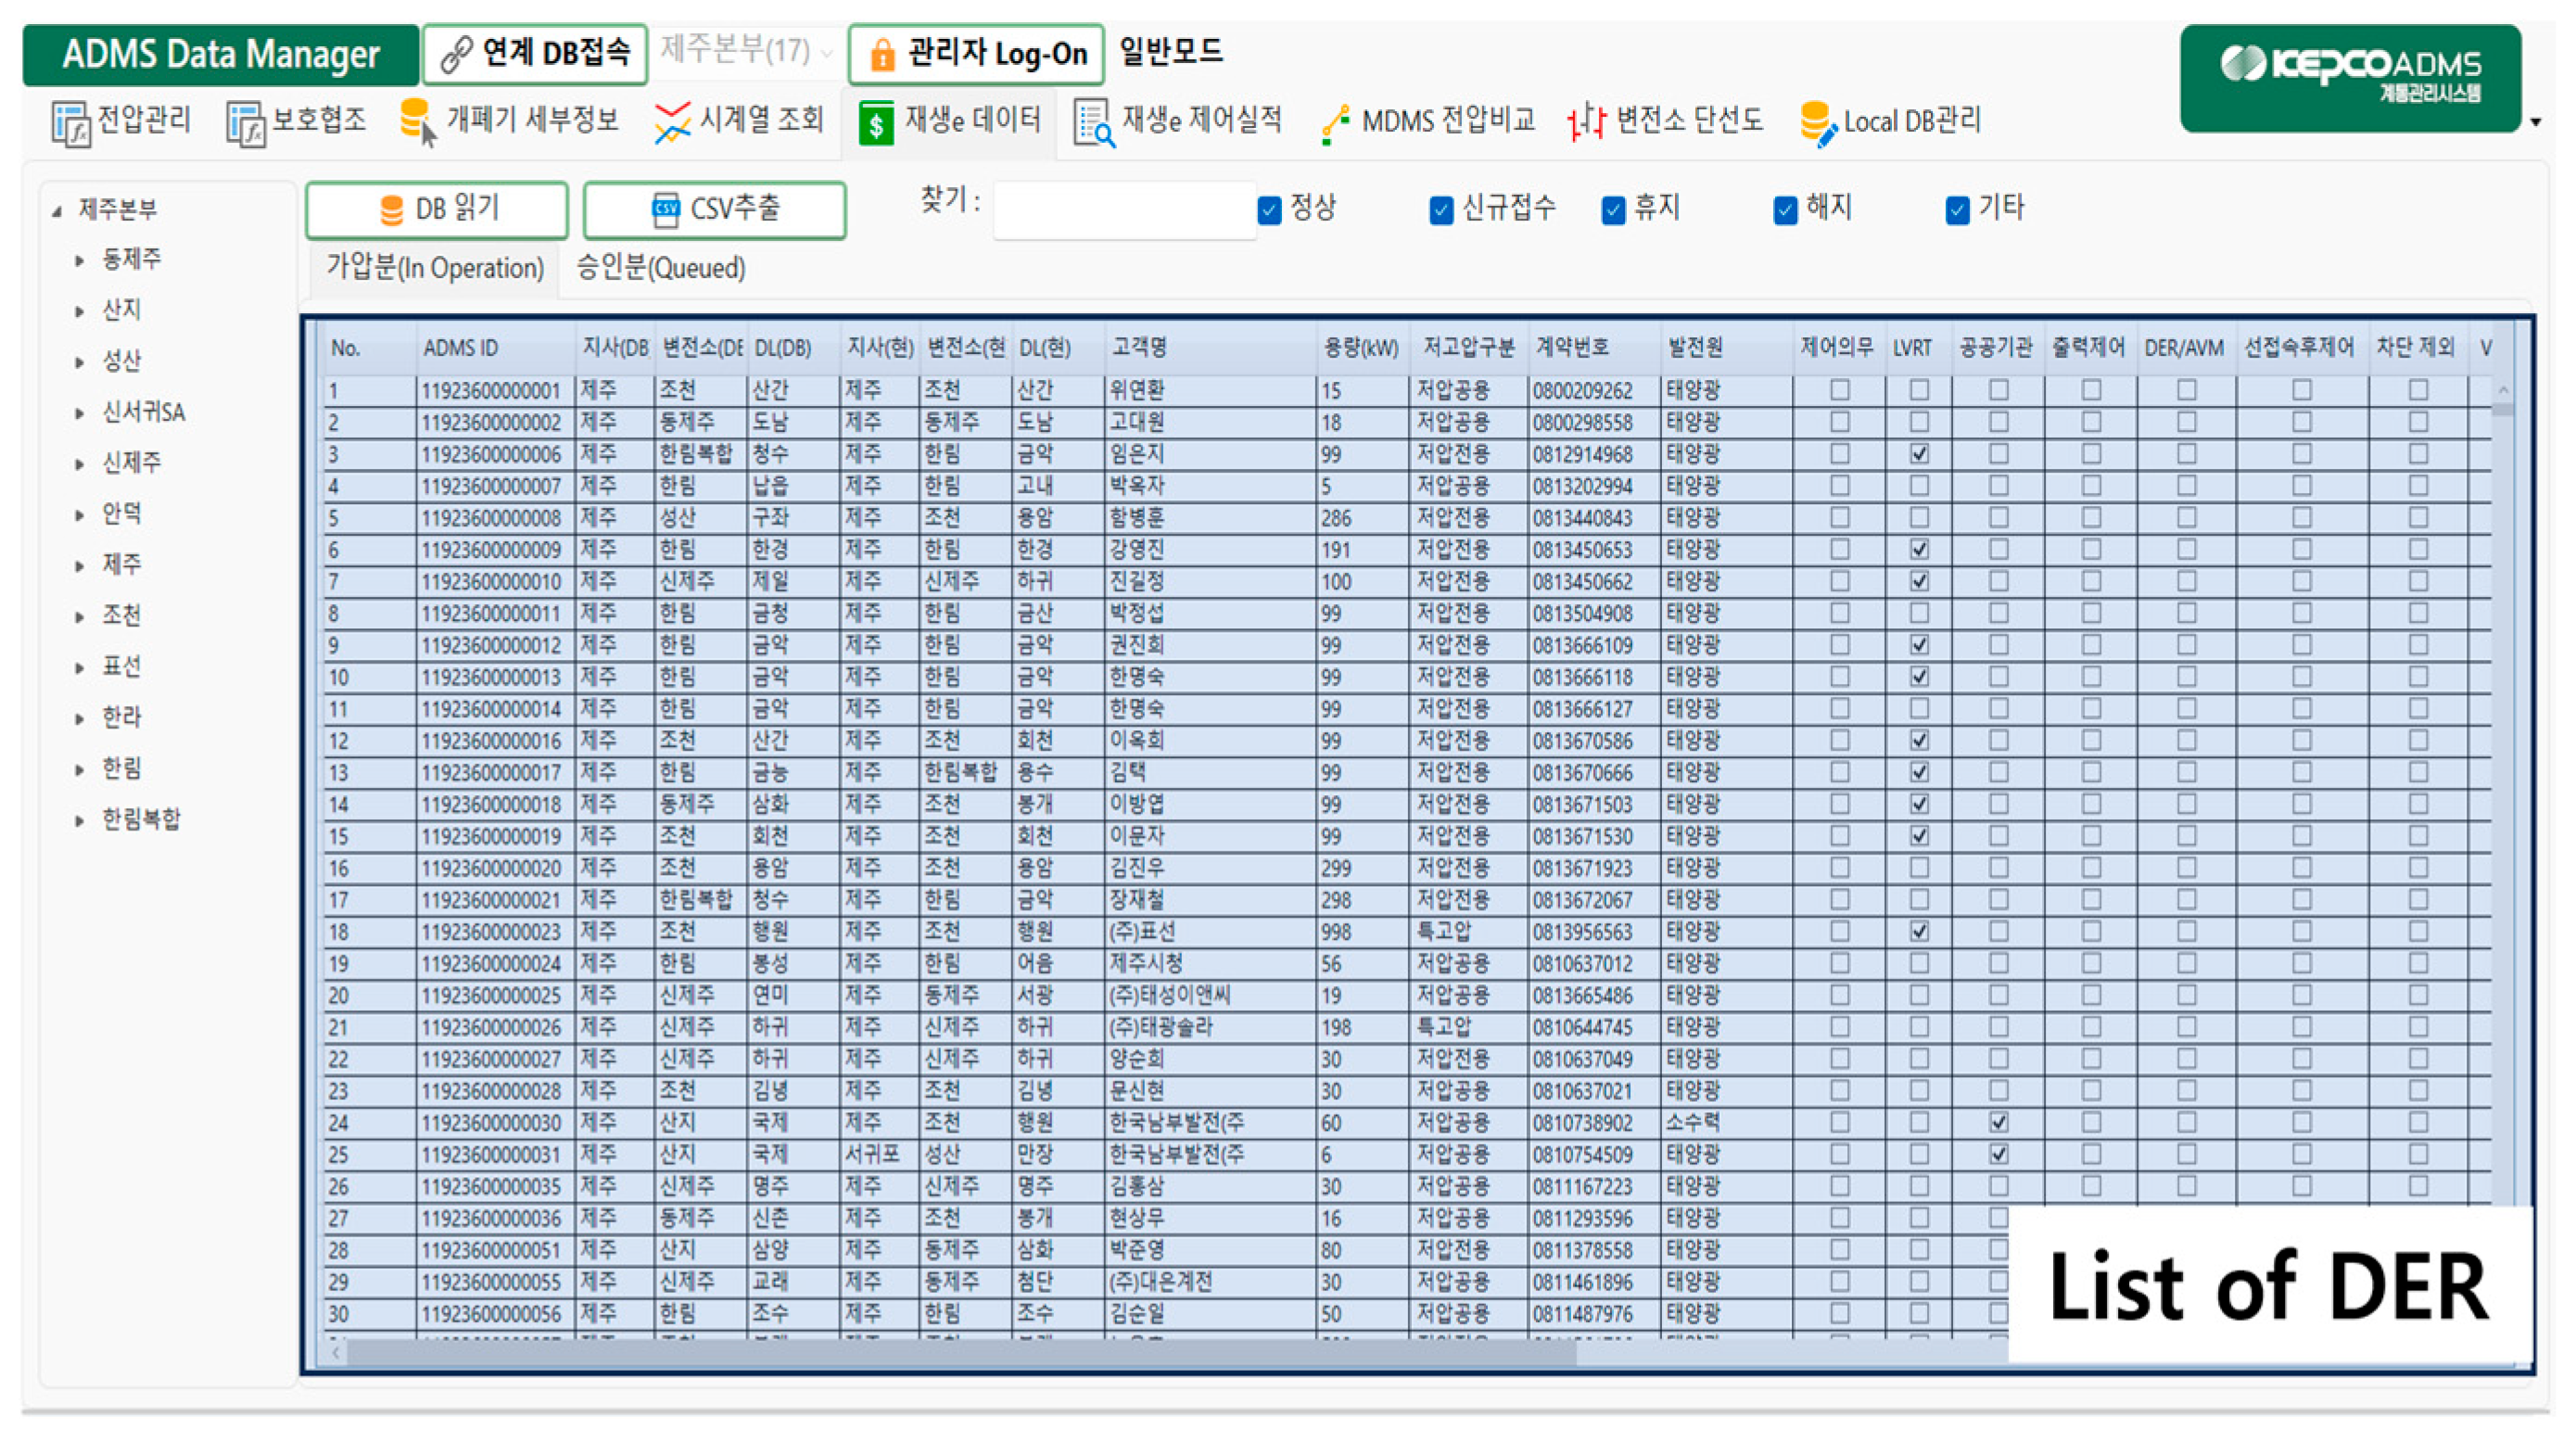This screenshot has height=1443, width=2576.
Task: Click the 재생e 제어실적 search icon
Action: click(1093, 123)
